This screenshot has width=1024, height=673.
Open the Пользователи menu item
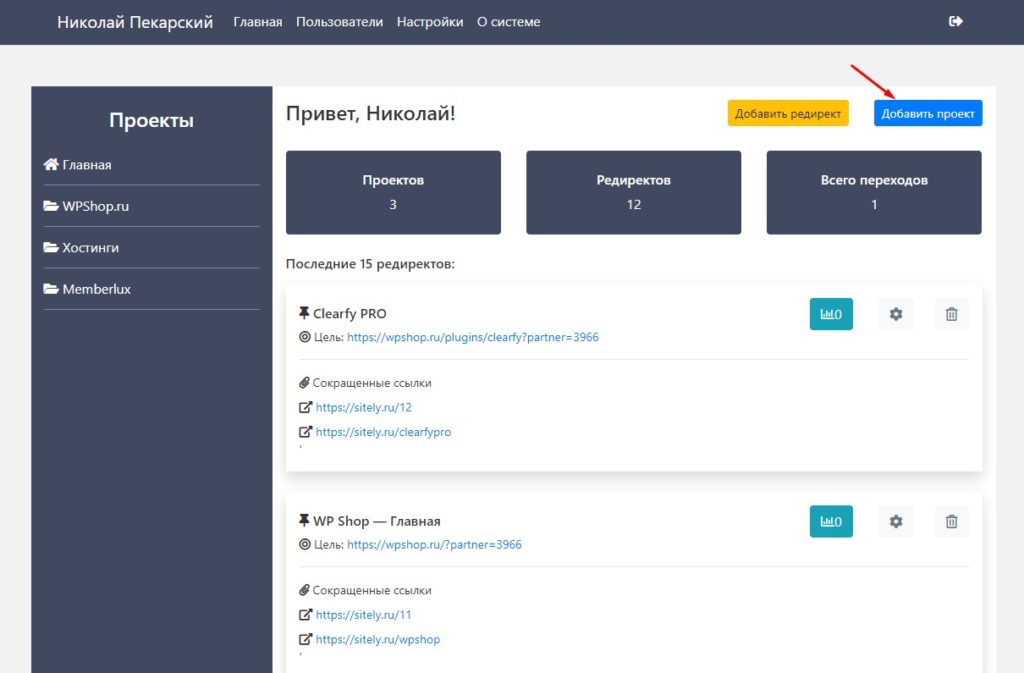point(339,22)
